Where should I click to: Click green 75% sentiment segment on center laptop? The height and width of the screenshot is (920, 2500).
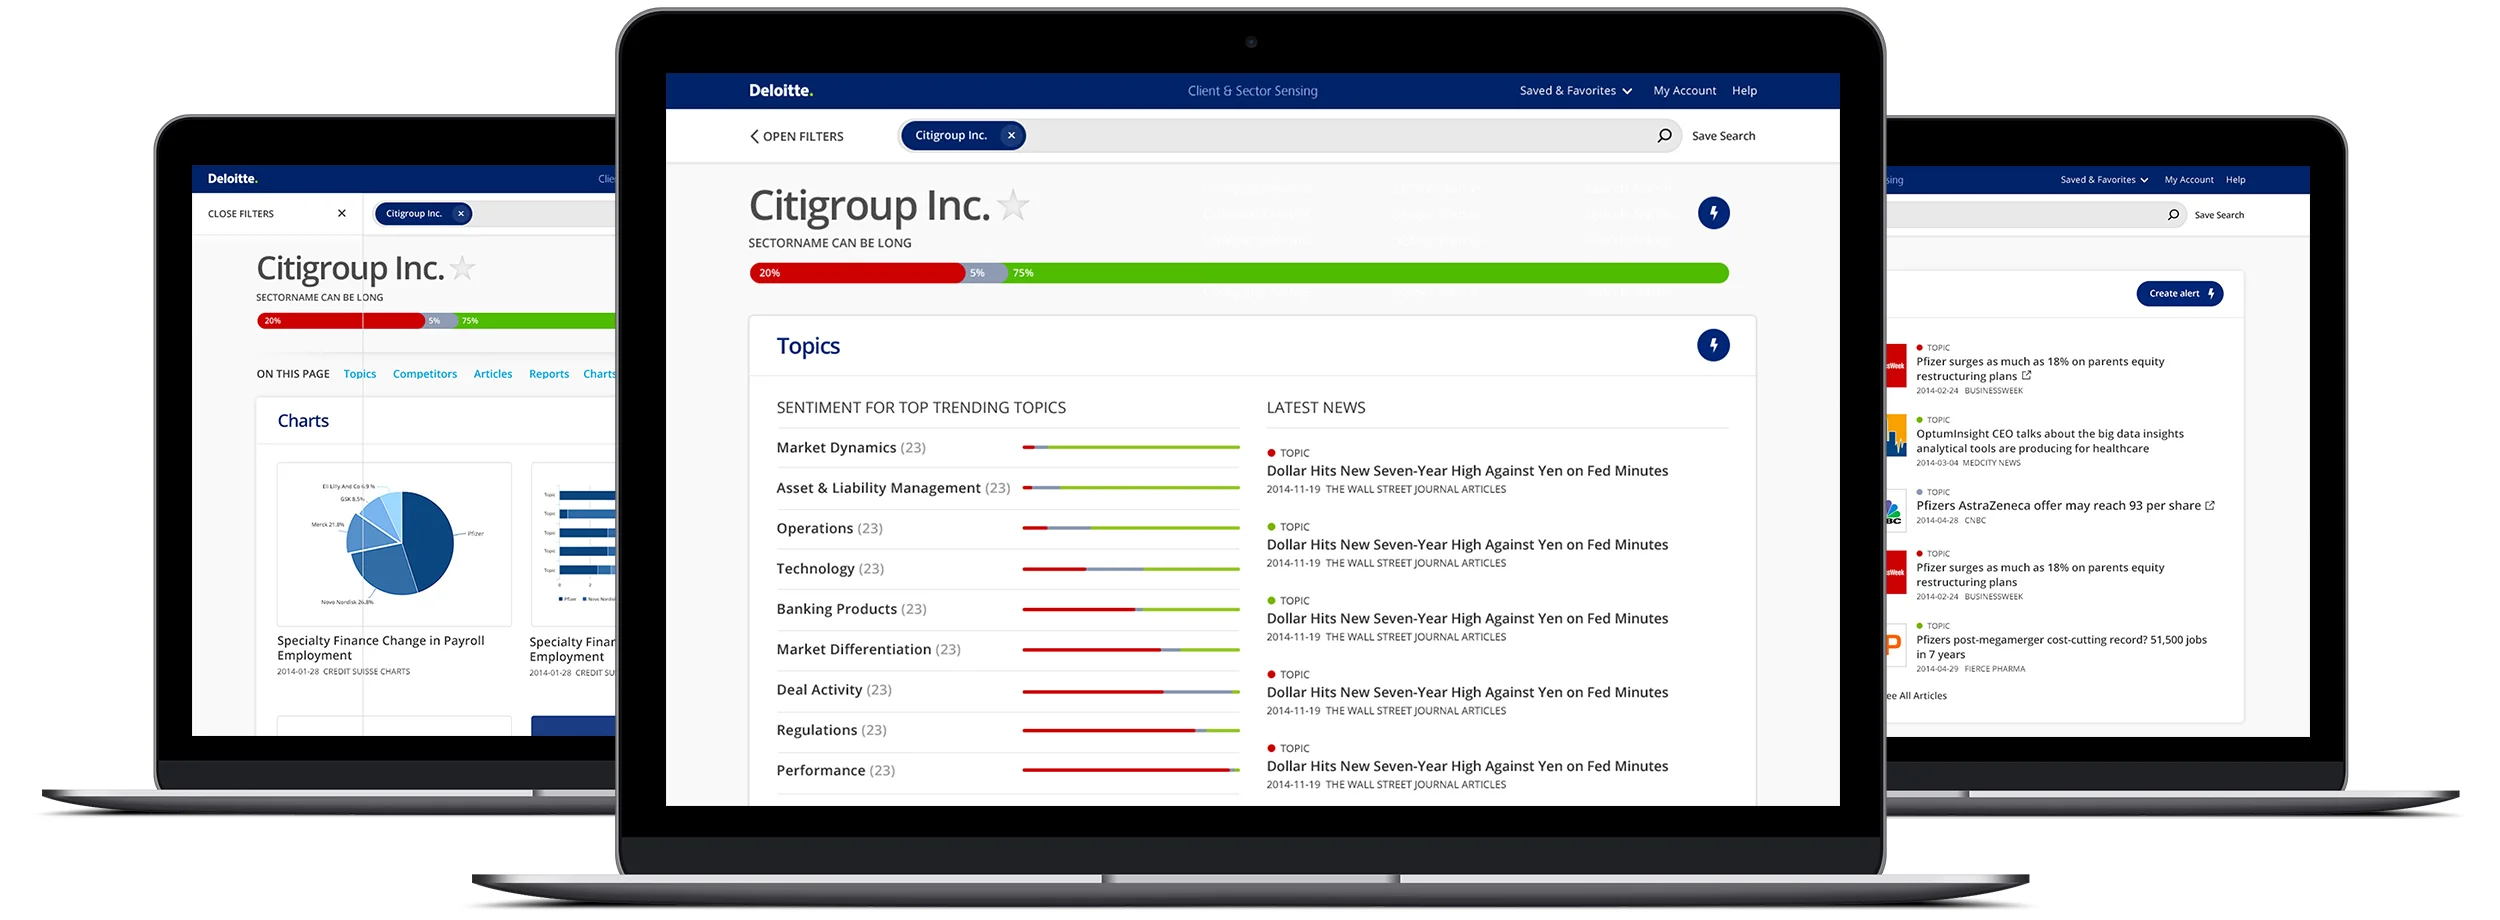(1368, 273)
